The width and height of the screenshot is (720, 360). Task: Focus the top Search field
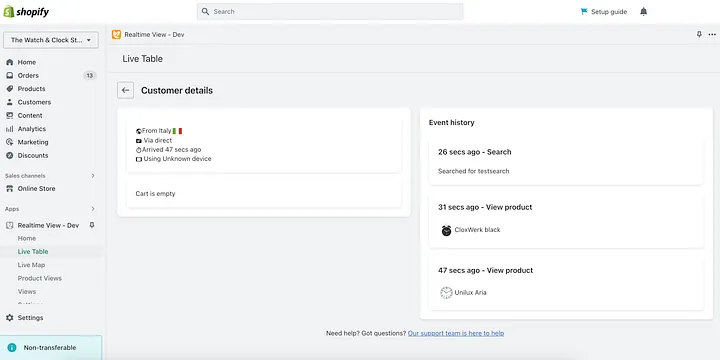click(x=330, y=11)
